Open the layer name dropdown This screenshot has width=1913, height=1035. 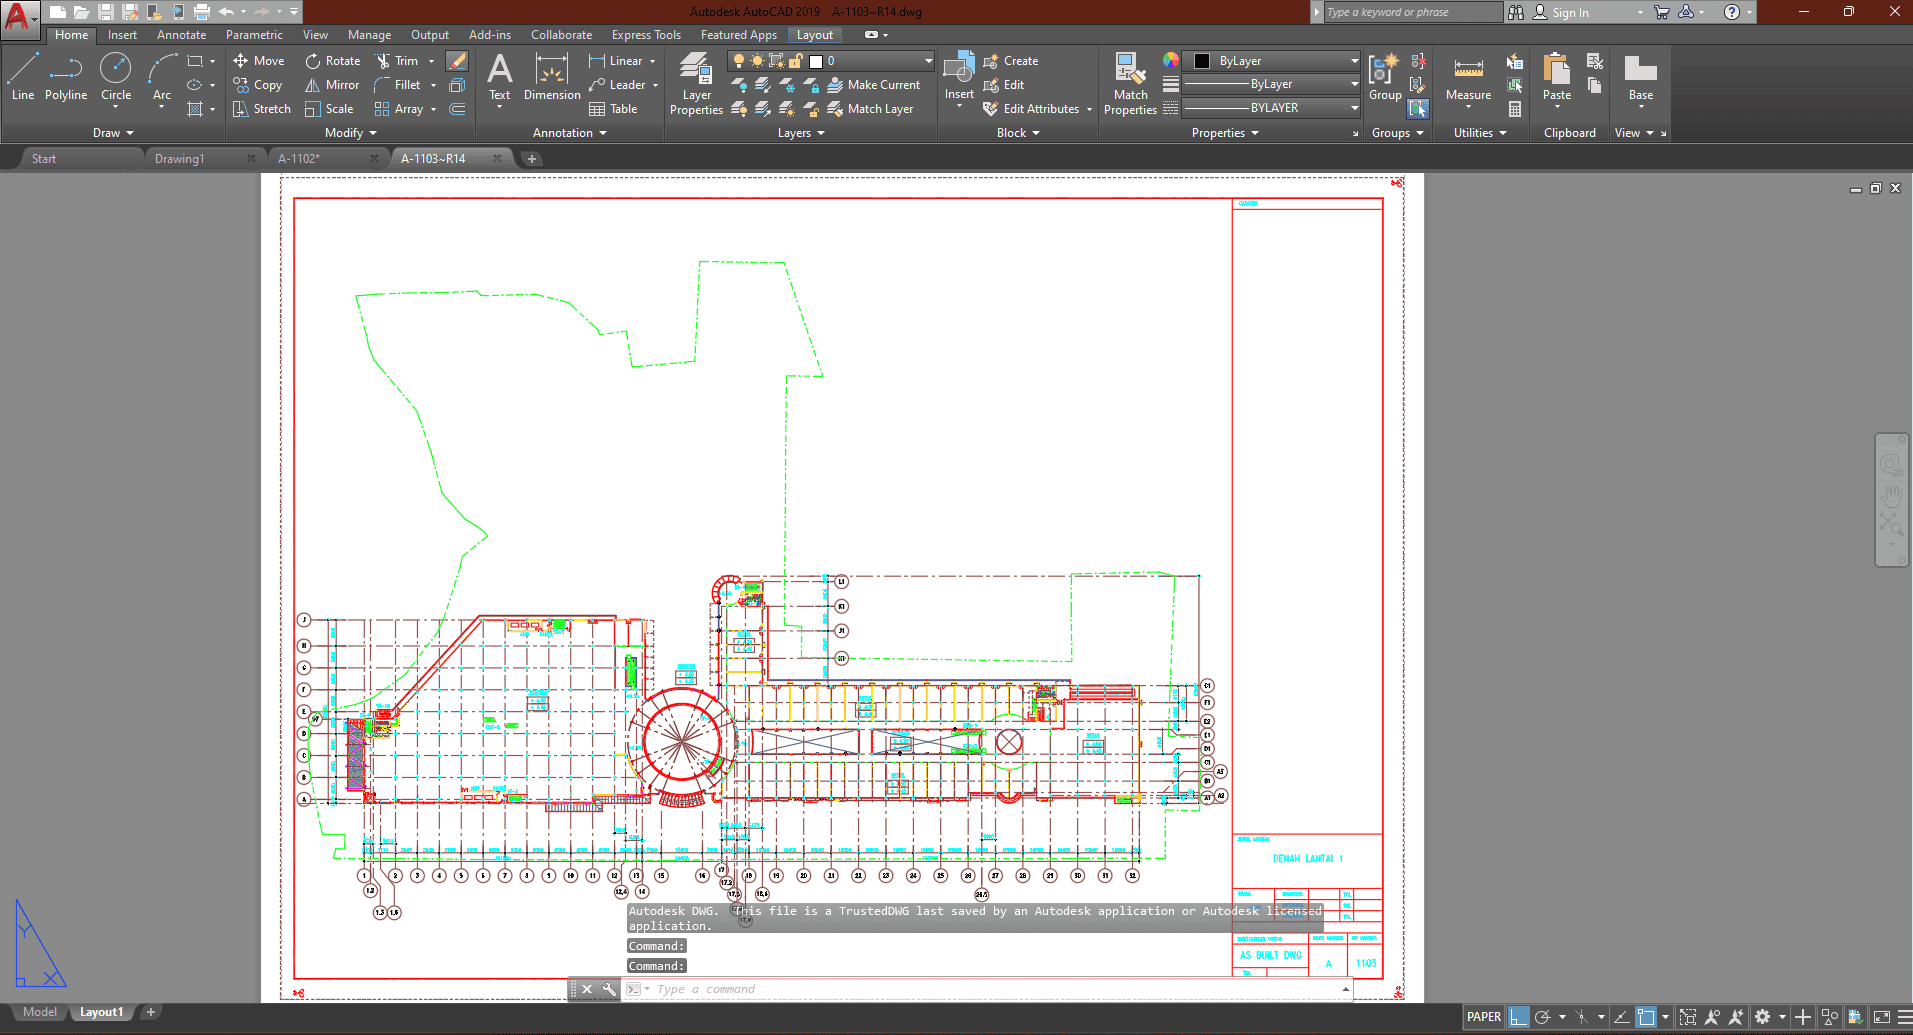pyautogui.click(x=928, y=61)
